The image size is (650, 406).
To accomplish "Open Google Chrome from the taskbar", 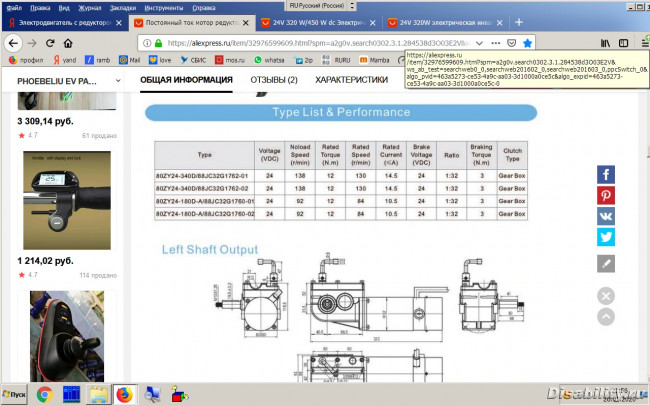I will pos(45,393).
